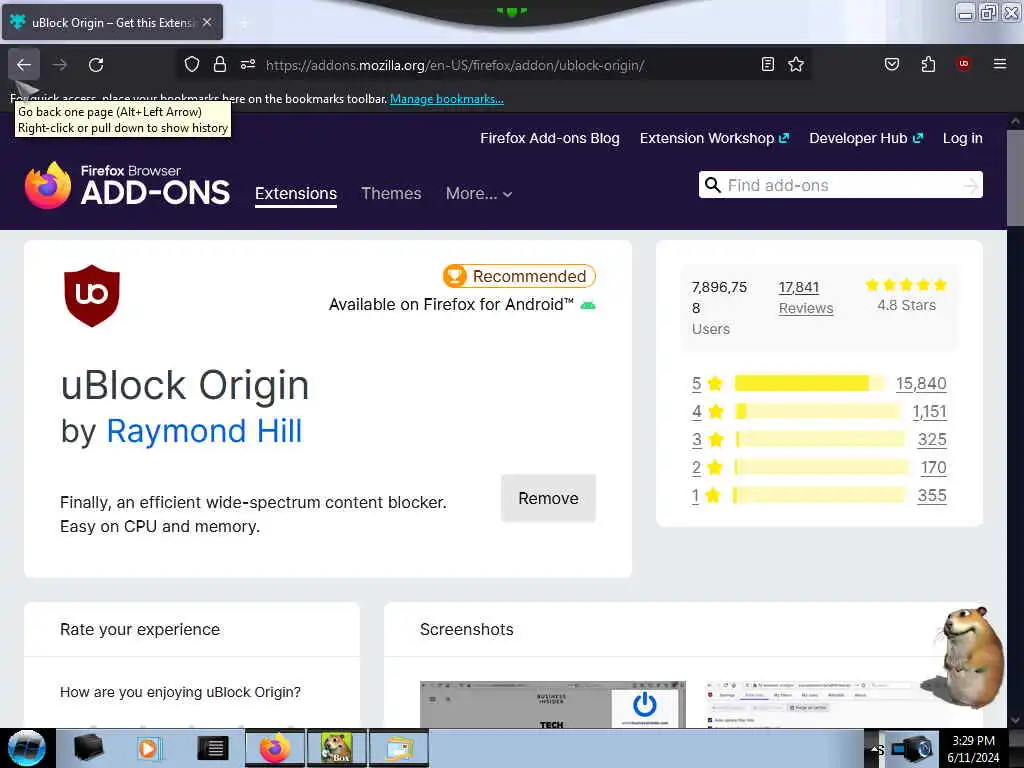
Task: Open the Windows Start button
Action: [27, 748]
